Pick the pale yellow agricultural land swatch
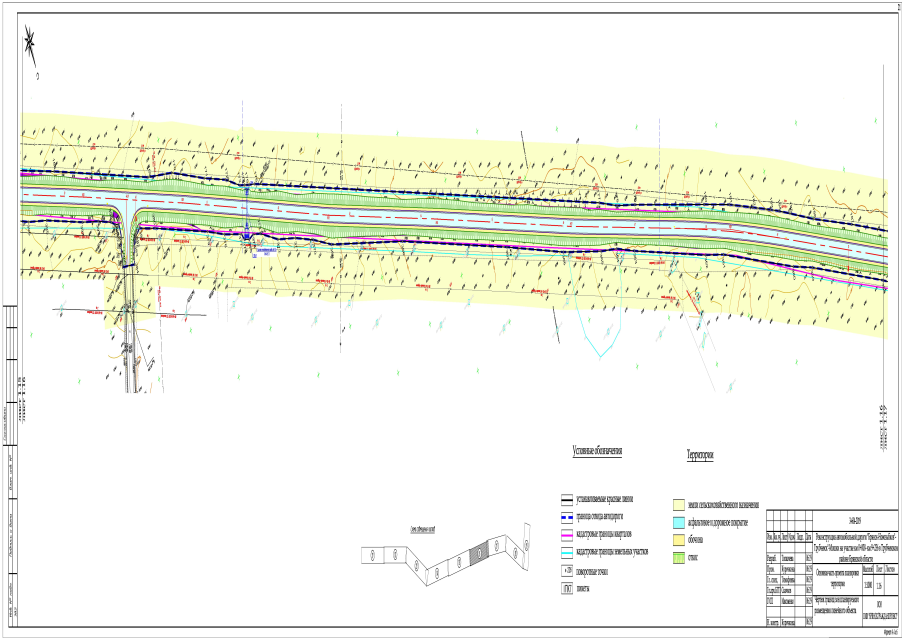 click(678, 505)
